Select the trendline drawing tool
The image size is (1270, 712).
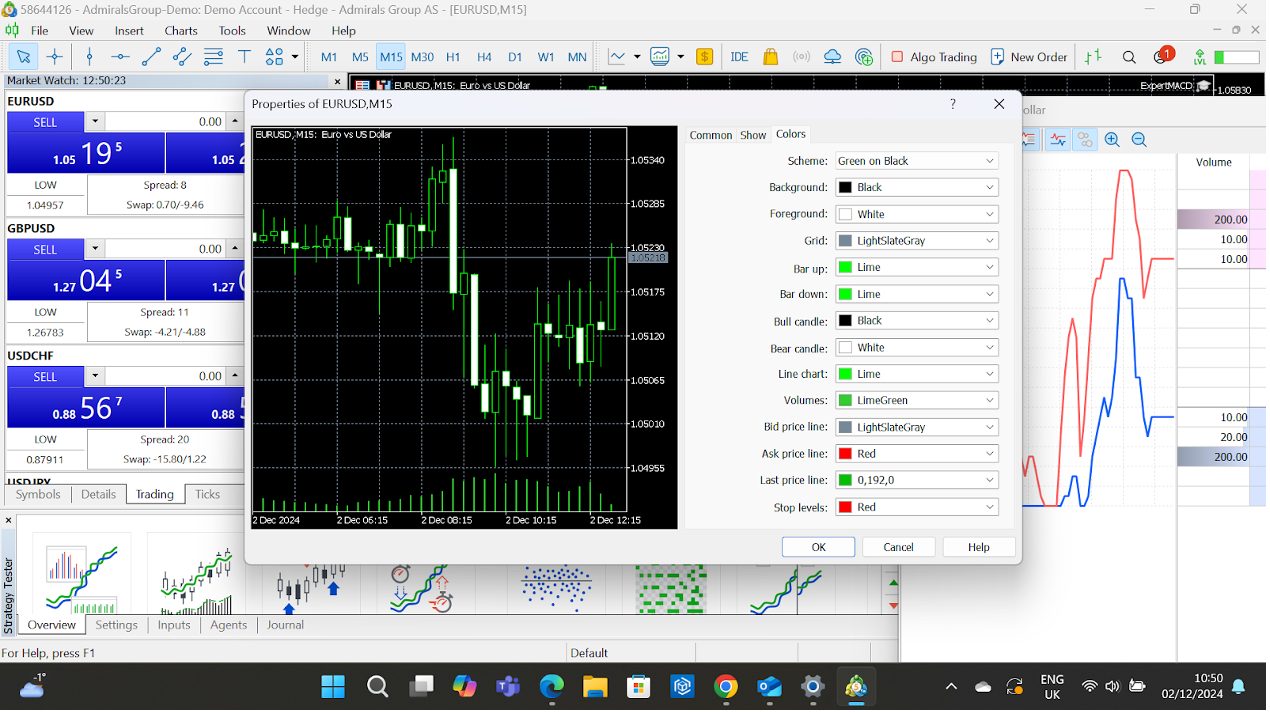[152, 57]
